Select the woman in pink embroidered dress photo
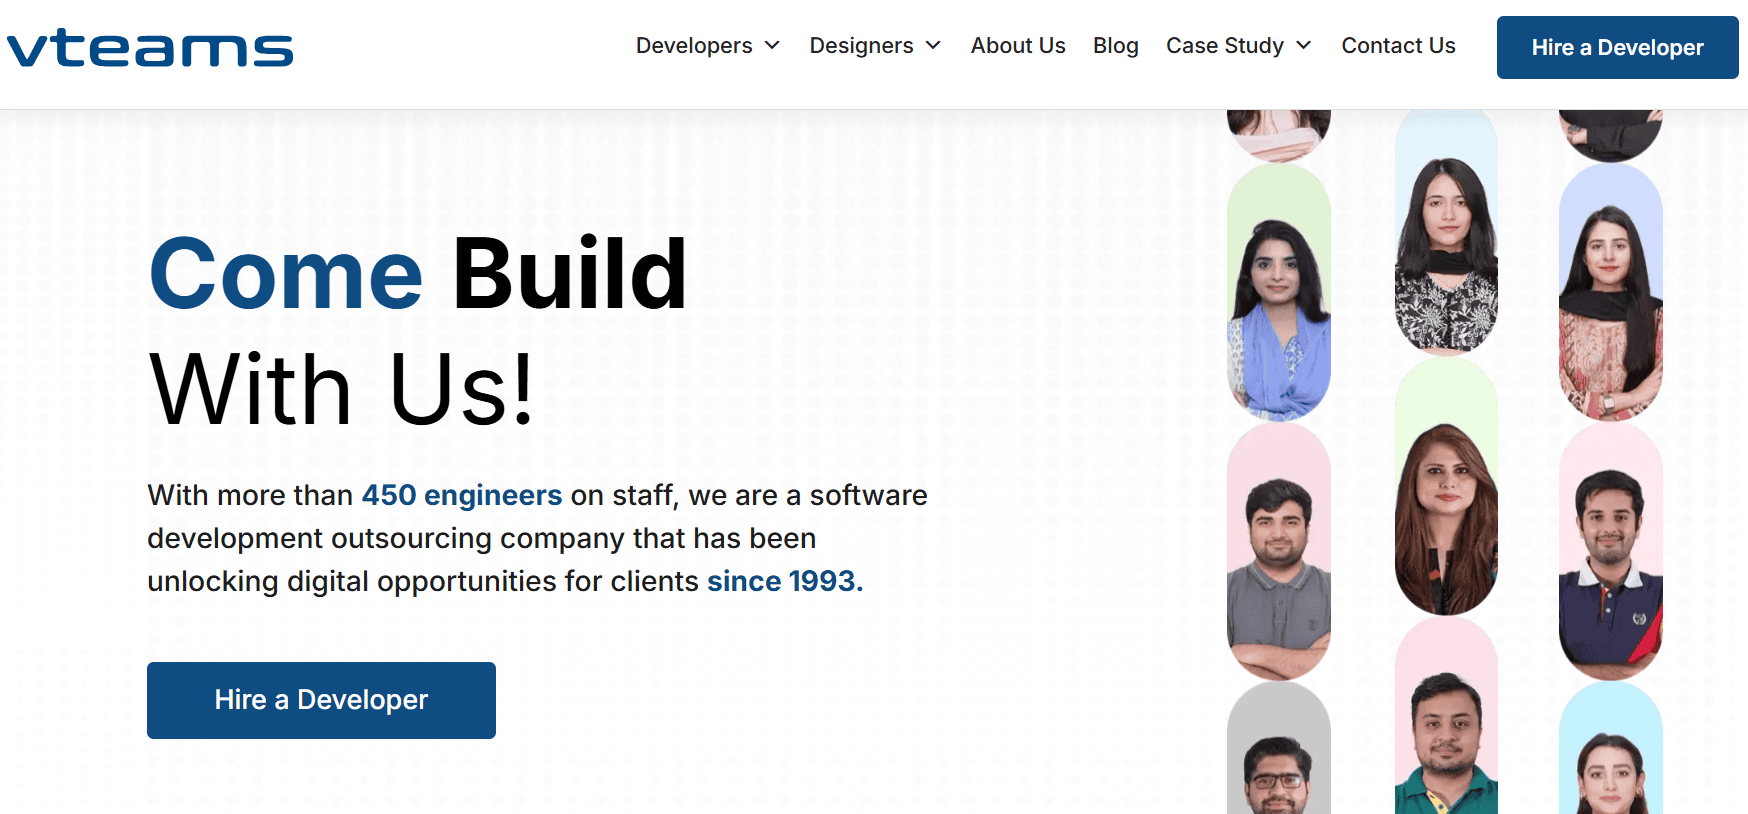Viewport: 1748px width, 814px height. tap(1611, 292)
